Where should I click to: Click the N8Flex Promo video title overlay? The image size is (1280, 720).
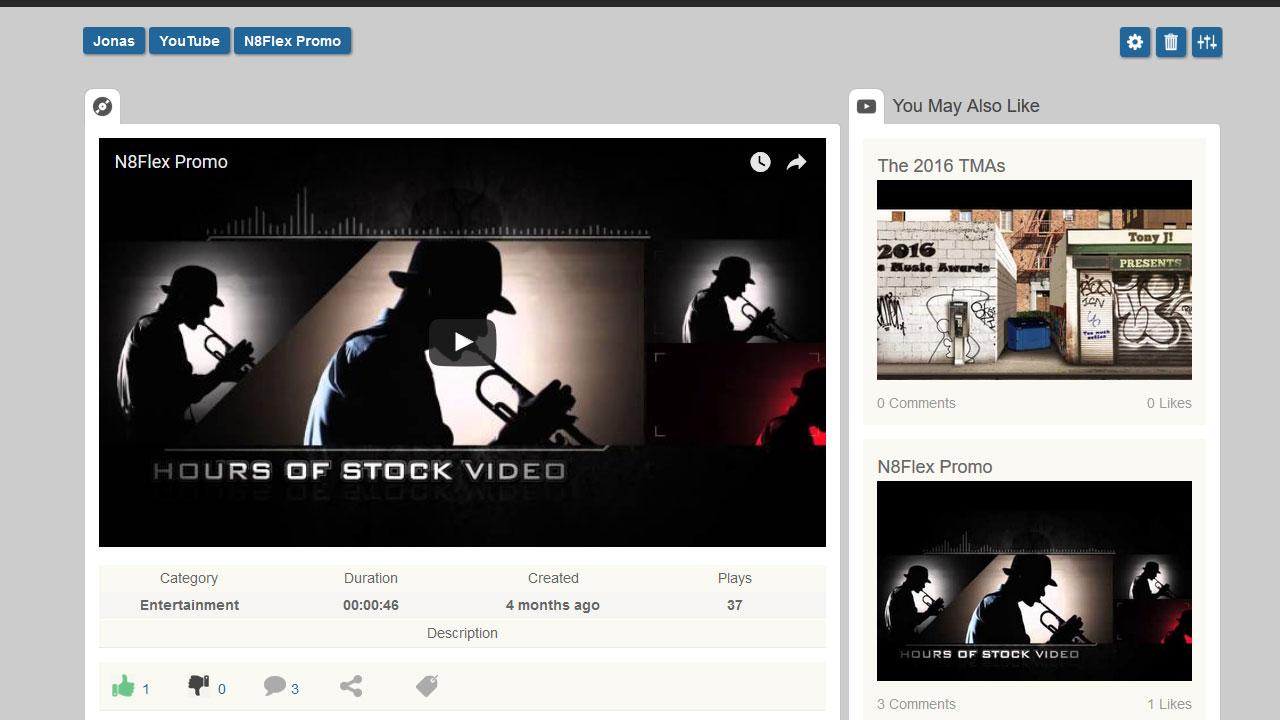(171, 162)
